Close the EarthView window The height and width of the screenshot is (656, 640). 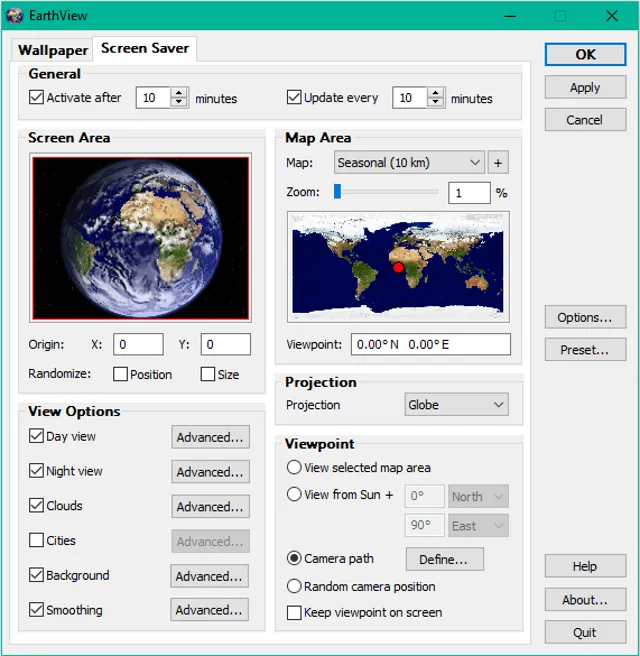pyautogui.click(x=612, y=16)
